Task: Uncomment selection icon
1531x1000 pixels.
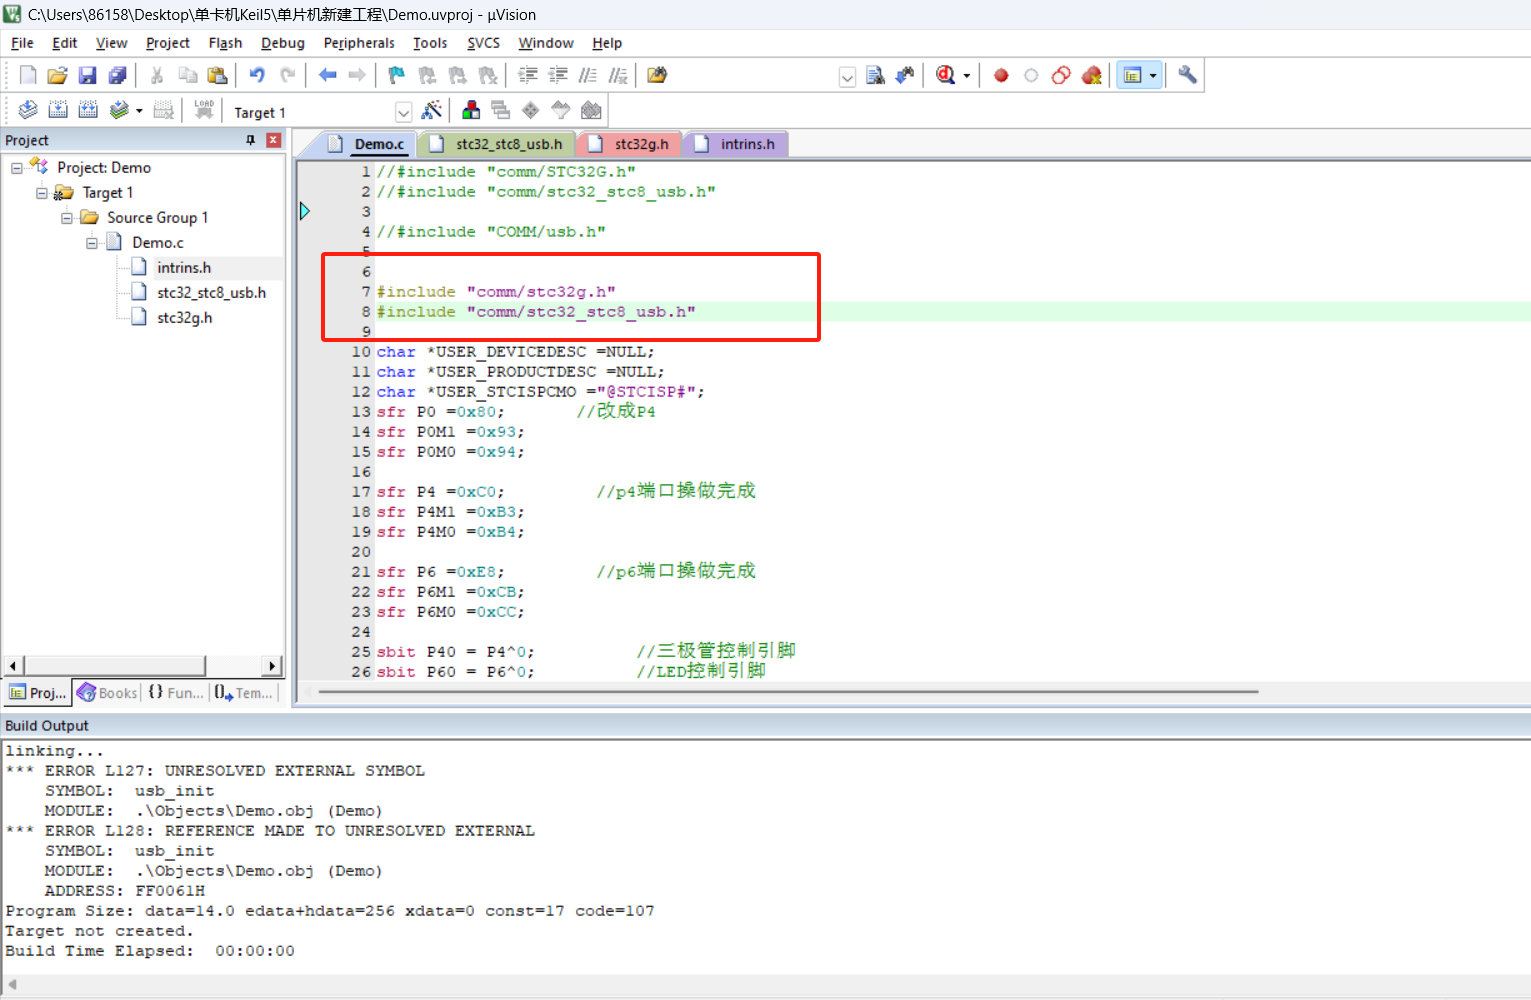Action: tap(618, 75)
